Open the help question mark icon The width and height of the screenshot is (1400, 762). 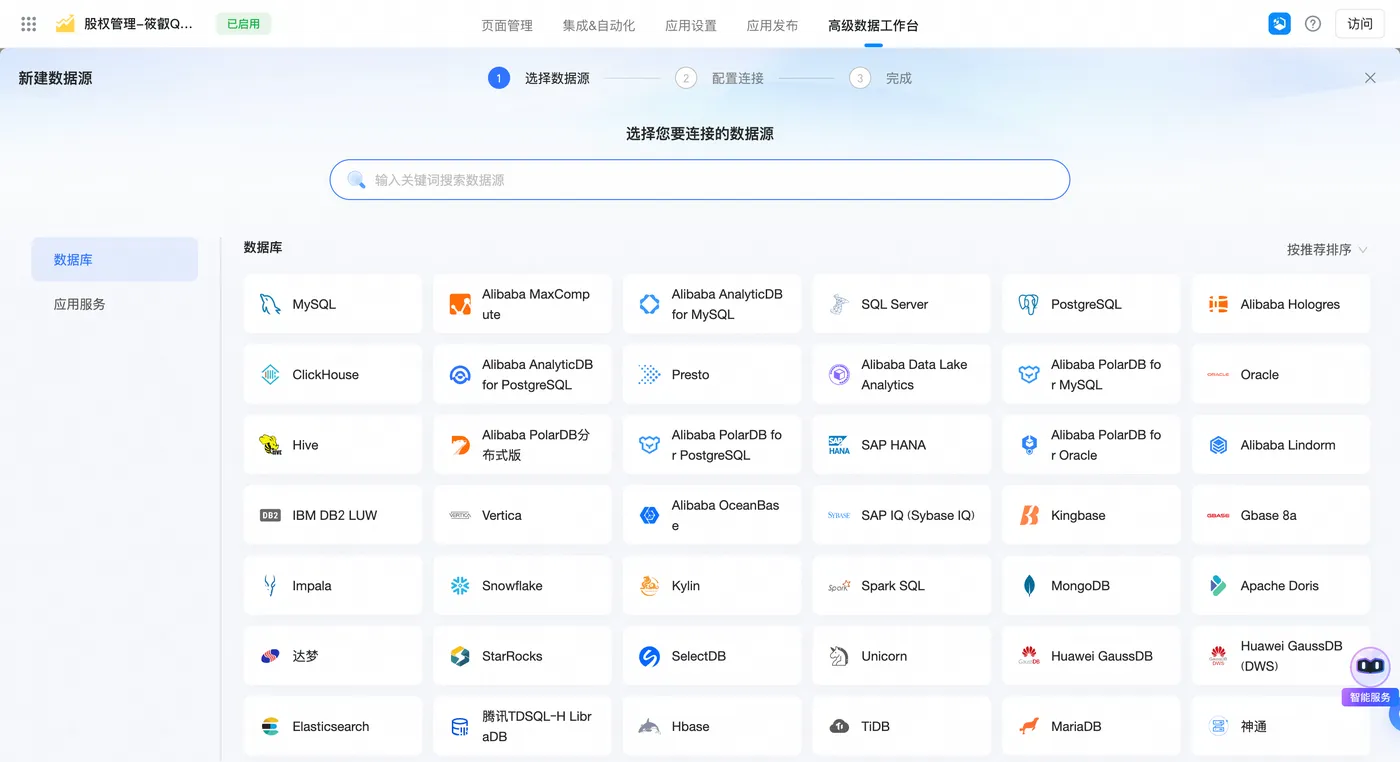1313,24
